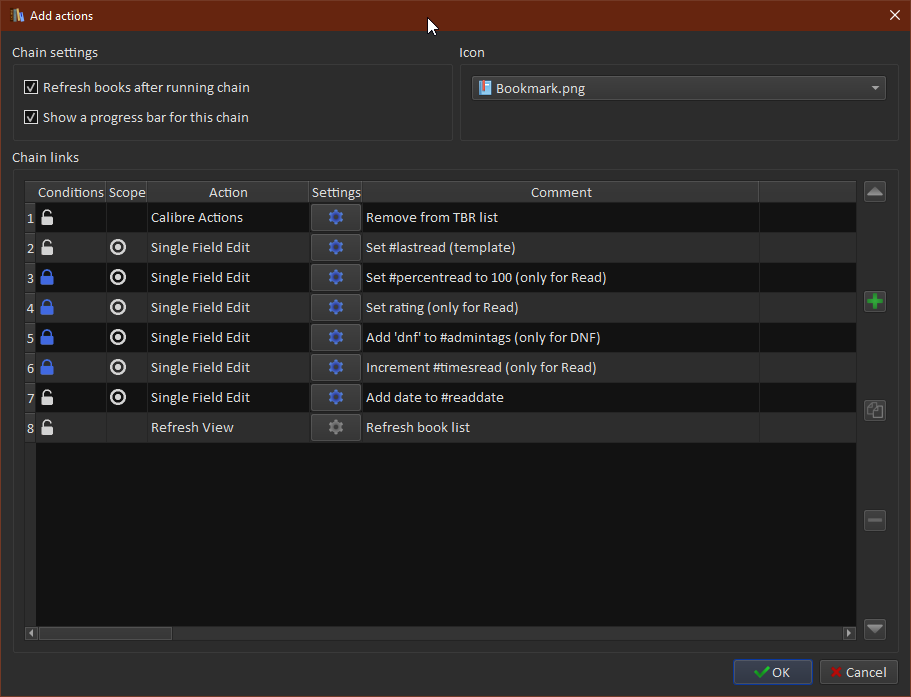Click open lock condition icon on row 7

(x=47, y=397)
